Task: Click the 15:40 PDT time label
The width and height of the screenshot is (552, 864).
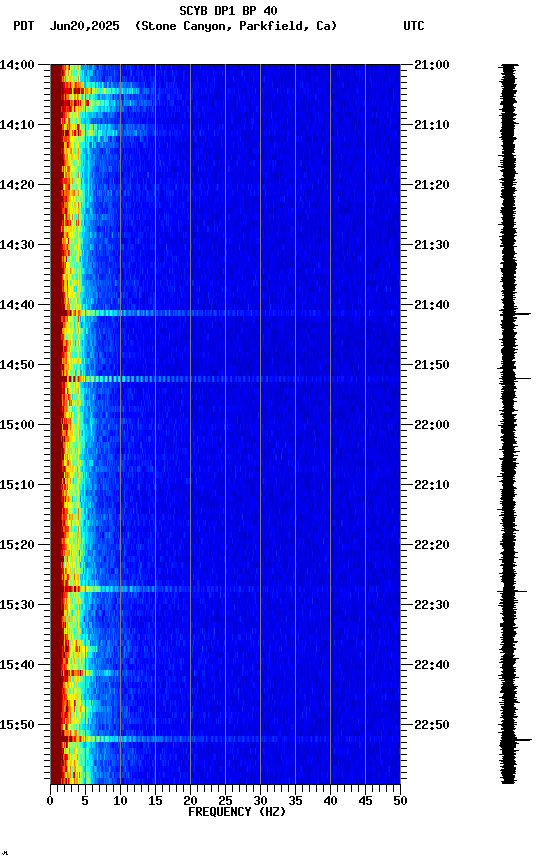Action: point(17,666)
